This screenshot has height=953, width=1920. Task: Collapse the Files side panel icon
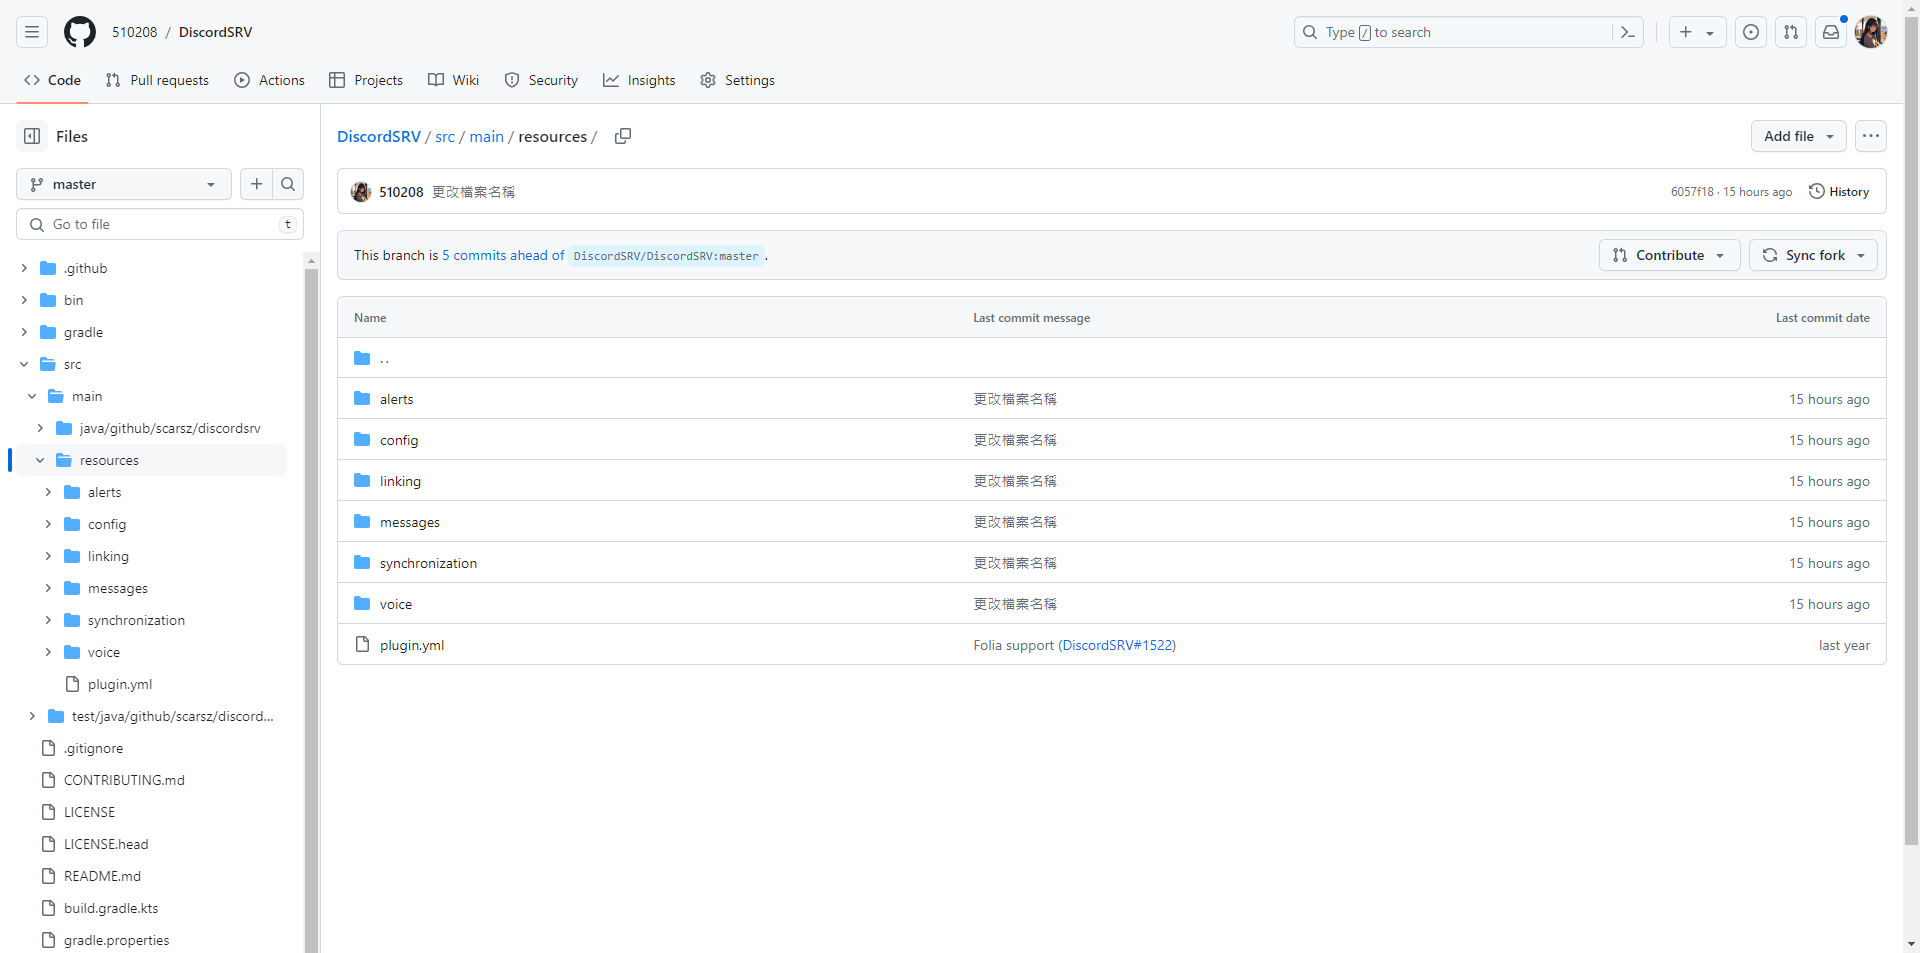tap(32, 136)
